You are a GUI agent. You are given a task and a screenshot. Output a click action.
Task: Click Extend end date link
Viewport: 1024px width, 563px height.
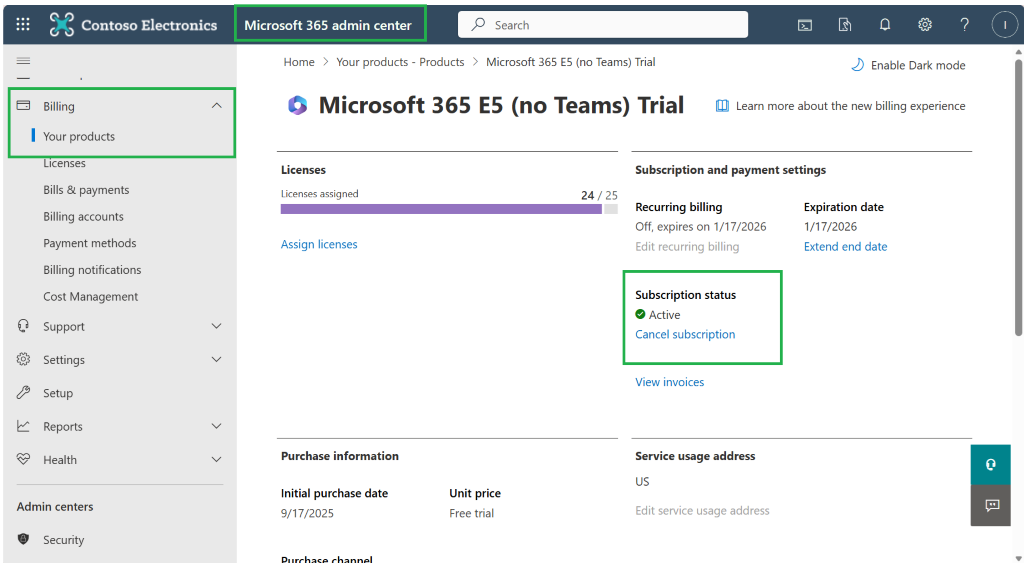pos(845,246)
